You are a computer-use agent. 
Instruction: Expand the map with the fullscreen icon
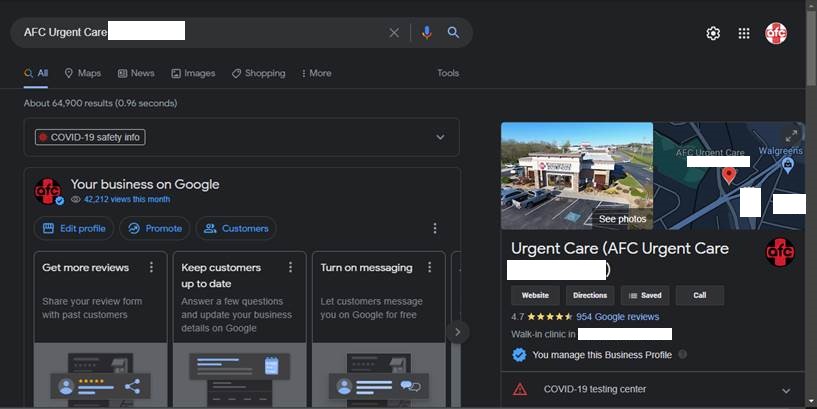(x=791, y=136)
